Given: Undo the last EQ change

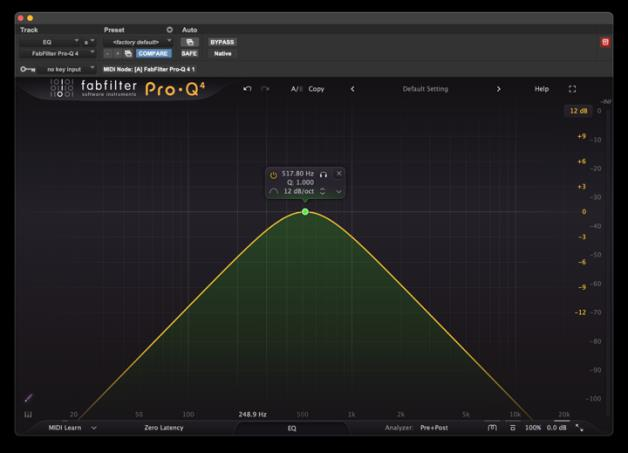Looking at the screenshot, I should point(248,89).
